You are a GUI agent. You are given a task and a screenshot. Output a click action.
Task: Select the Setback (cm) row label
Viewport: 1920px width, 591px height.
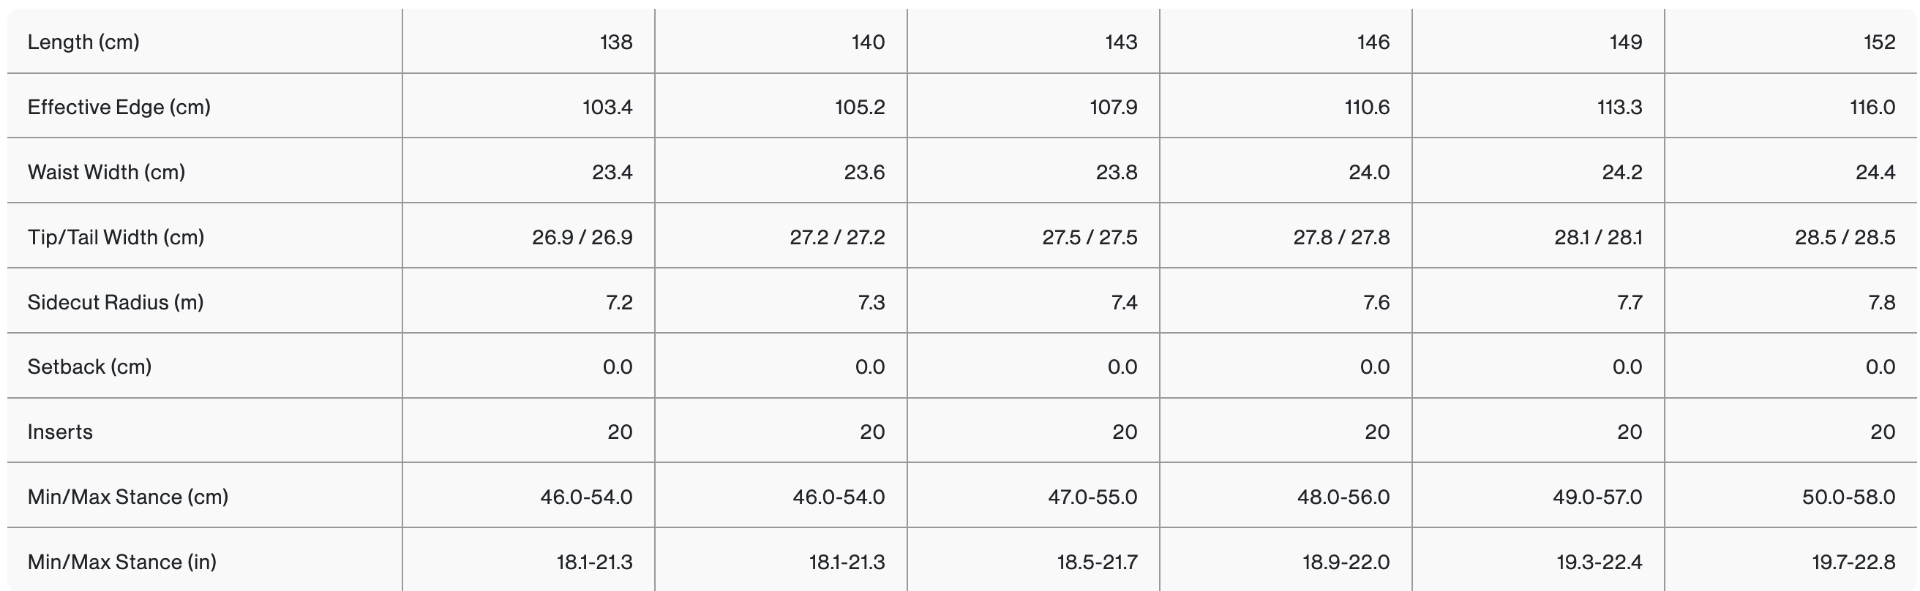coord(89,367)
